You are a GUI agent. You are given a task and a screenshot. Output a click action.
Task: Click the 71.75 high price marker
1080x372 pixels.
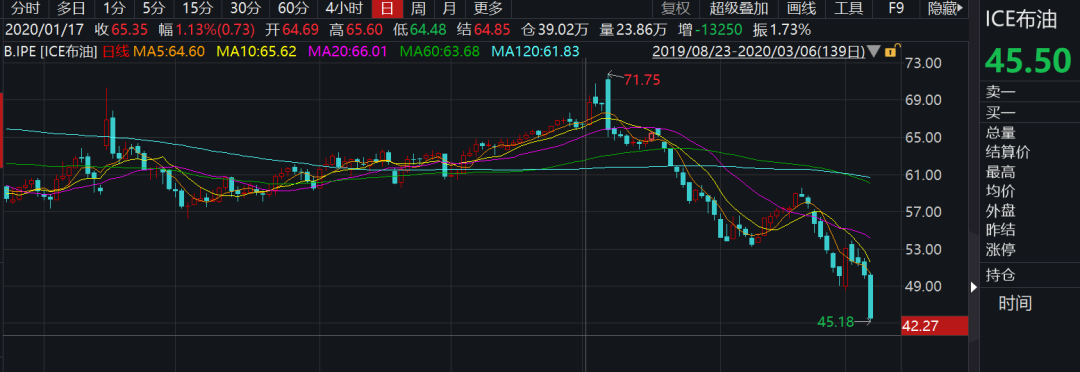(x=642, y=80)
